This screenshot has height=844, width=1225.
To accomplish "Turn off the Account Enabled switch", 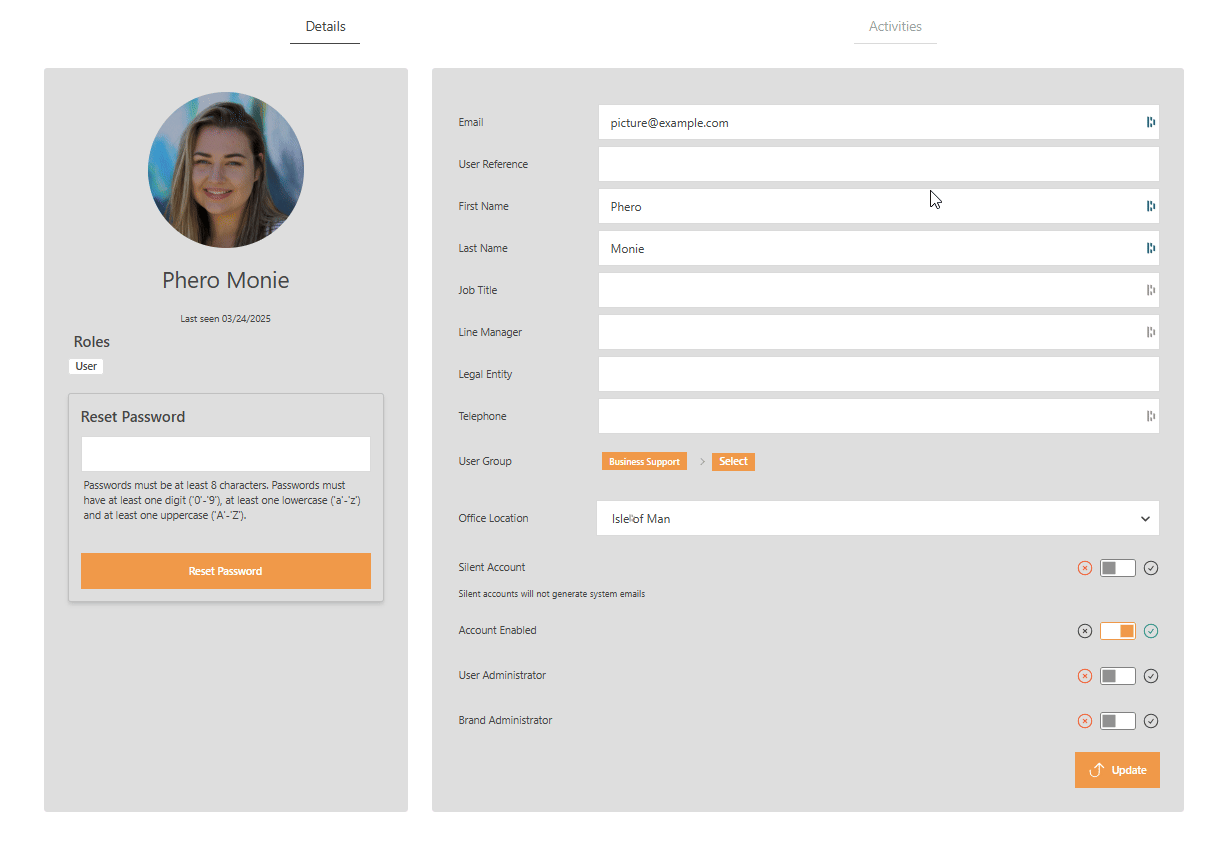I will pos(1117,631).
